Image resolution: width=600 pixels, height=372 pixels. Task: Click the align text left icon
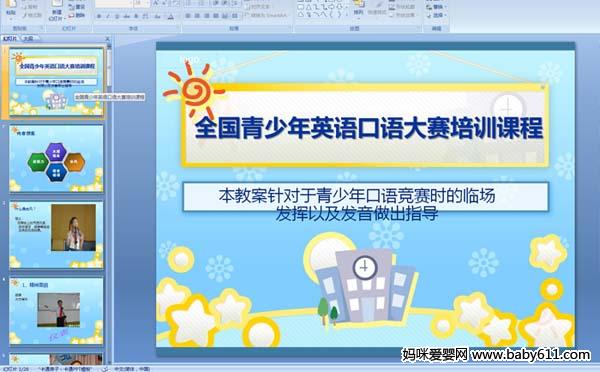(188, 16)
